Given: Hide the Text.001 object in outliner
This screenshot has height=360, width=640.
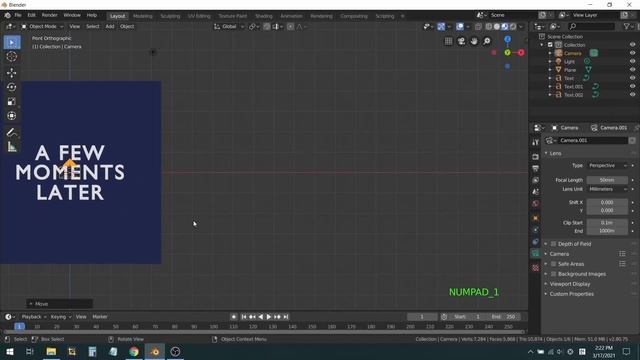Looking at the screenshot, I should 632,87.
